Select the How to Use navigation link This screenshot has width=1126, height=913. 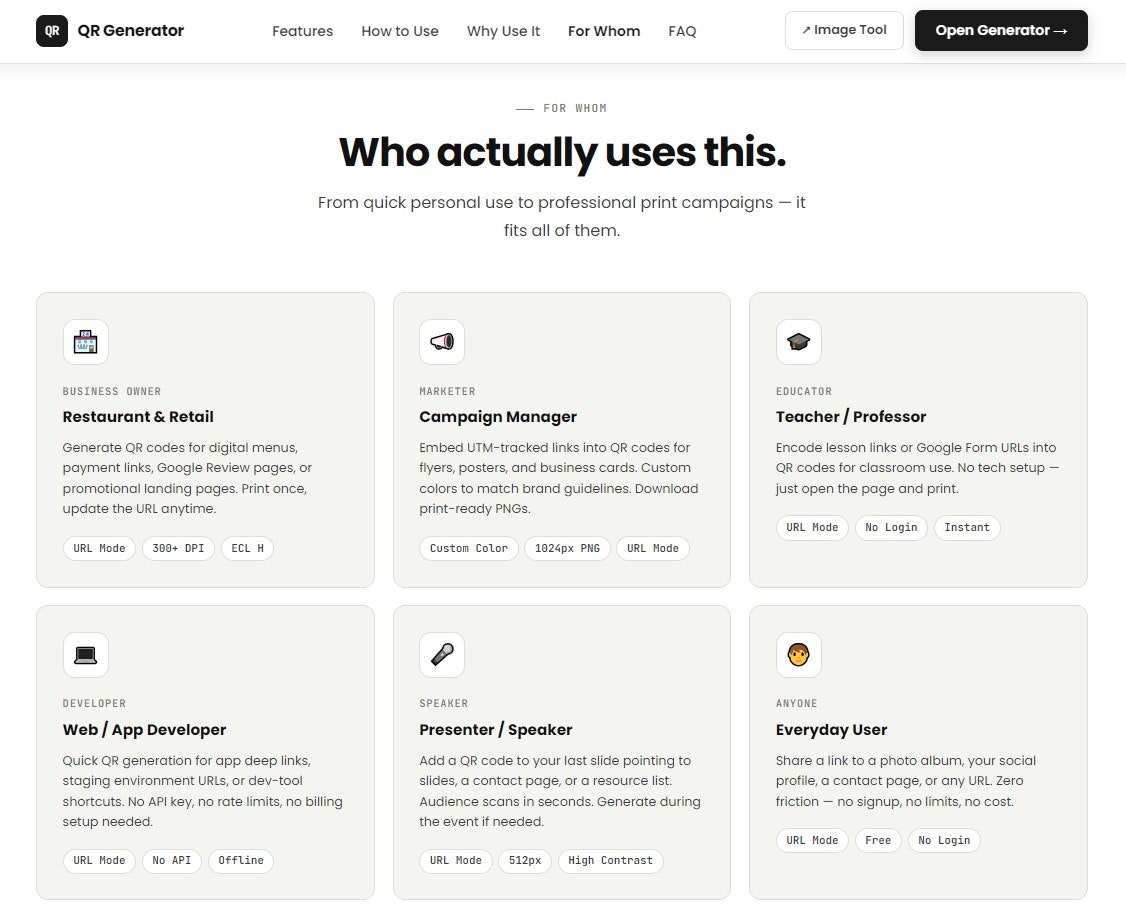coord(400,31)
